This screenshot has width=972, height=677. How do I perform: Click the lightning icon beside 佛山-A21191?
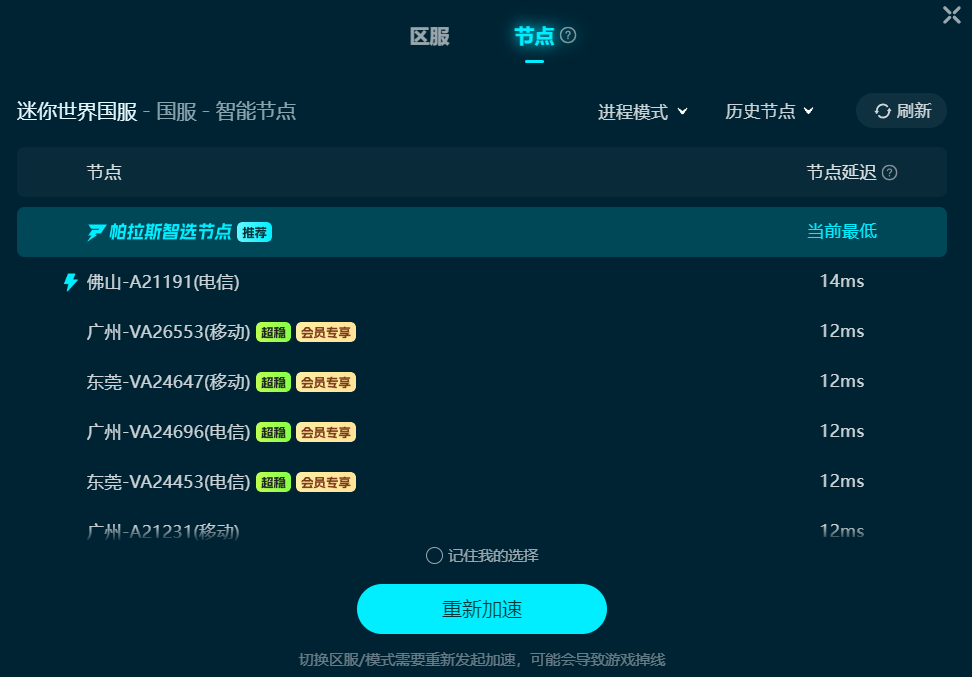click(x=71, y=282)
